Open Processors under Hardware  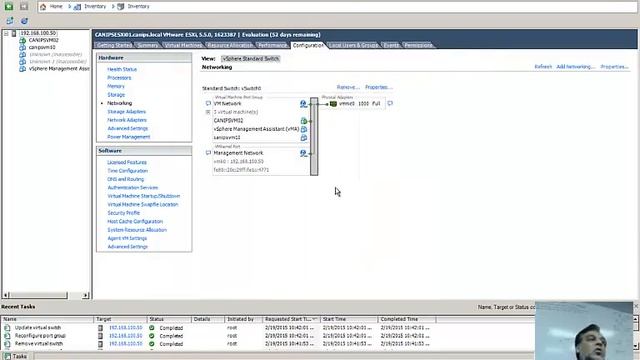119,78
